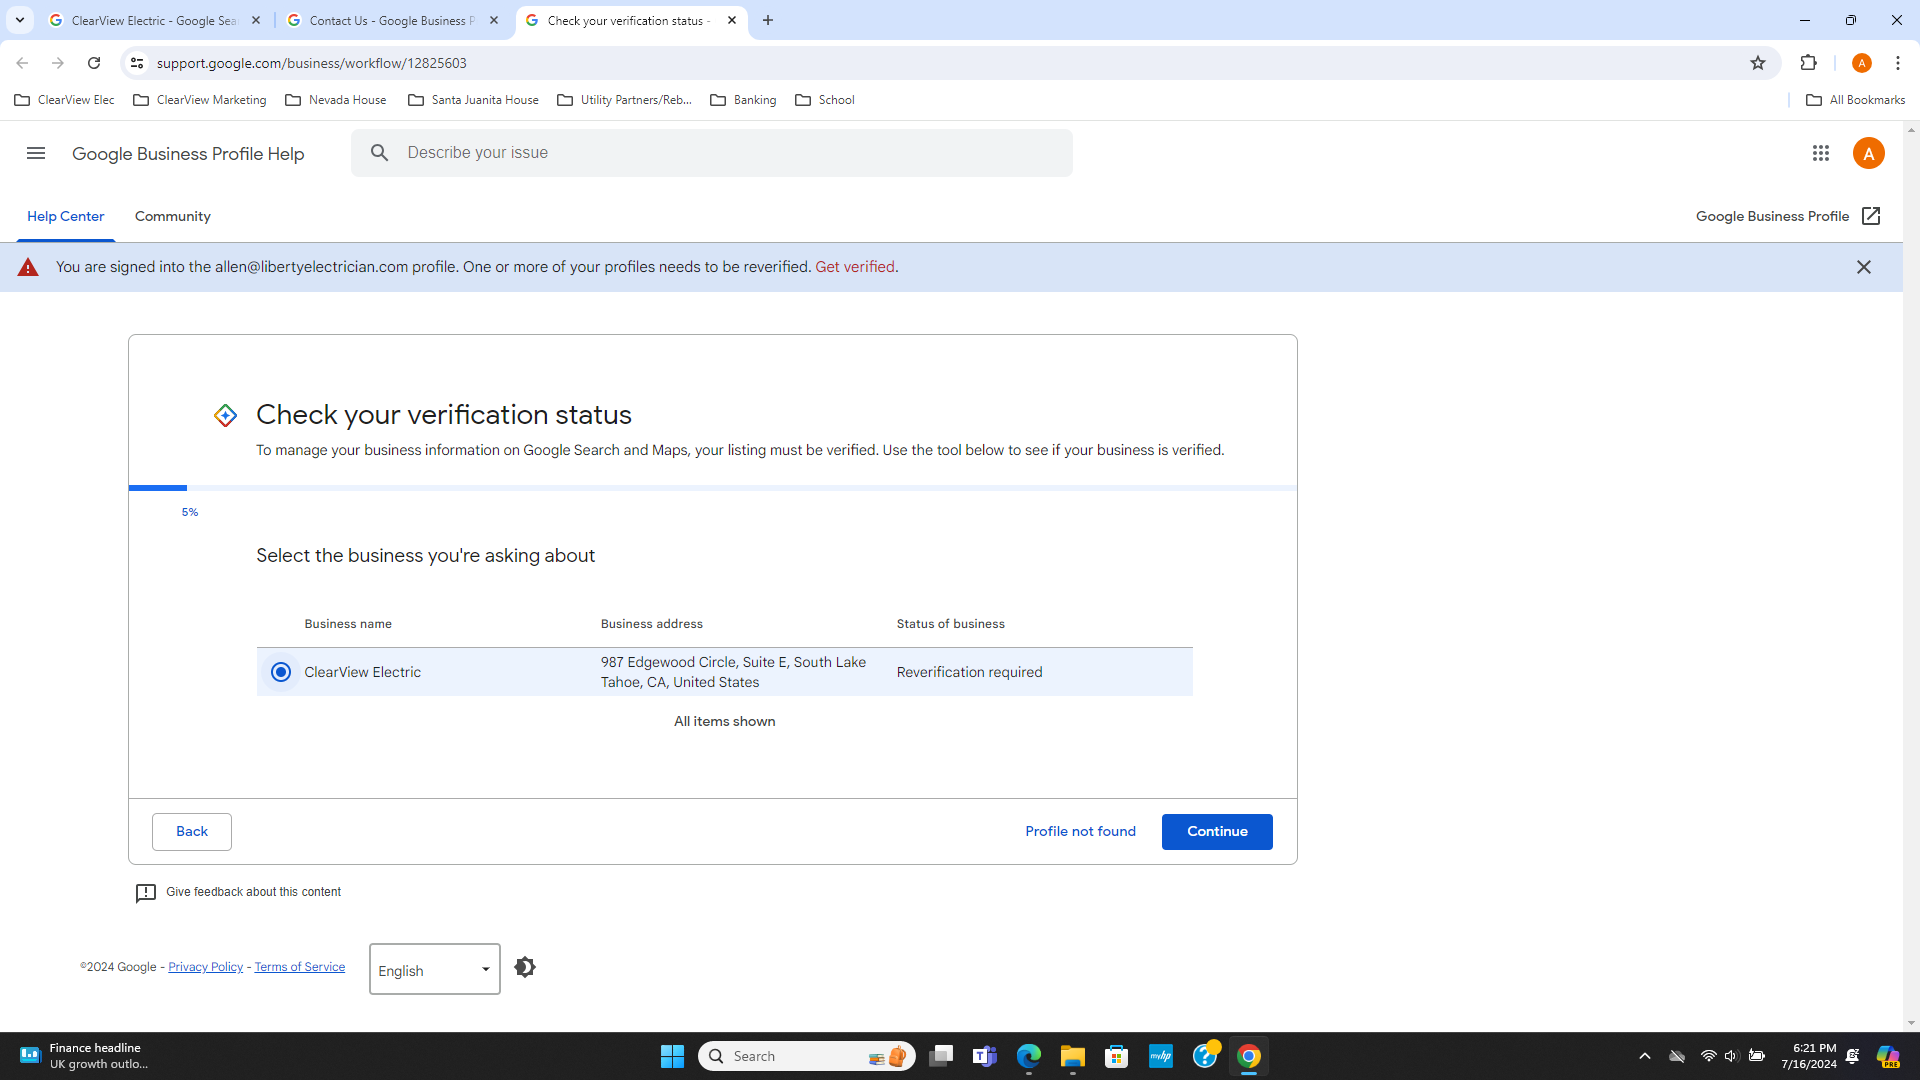Viewport: 1920px width, 1080px height.
Task: Mute system volume from the tray
Action: click(1731, 1055)
